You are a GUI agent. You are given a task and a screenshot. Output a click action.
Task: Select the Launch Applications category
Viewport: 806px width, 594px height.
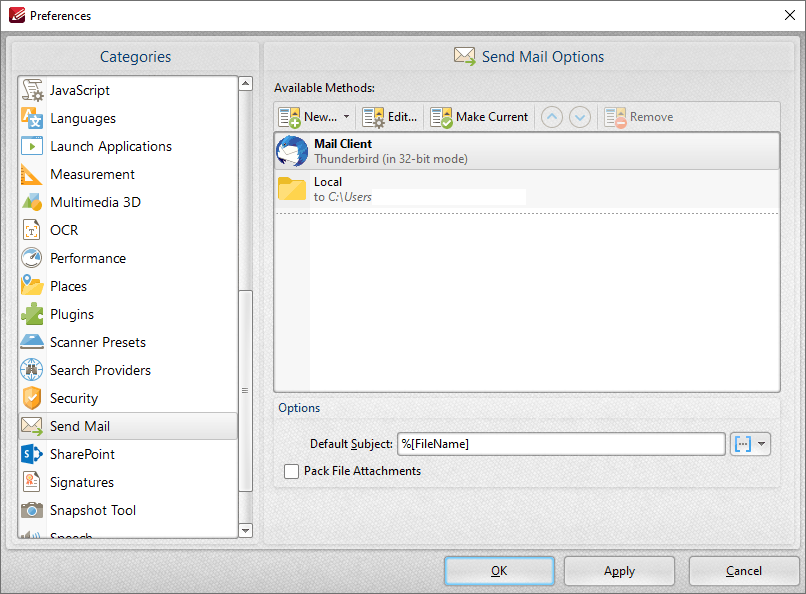click(x=128, y=146)
